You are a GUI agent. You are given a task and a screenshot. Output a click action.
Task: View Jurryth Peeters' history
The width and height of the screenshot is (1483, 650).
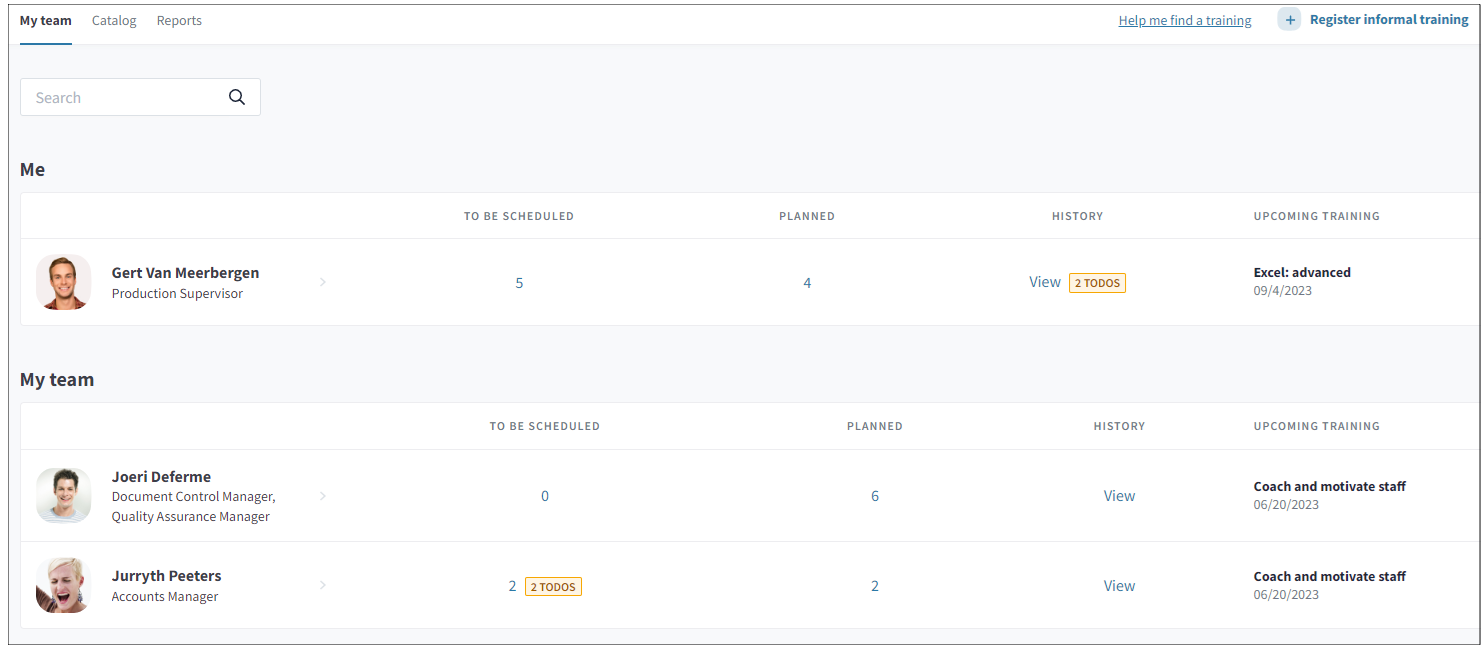pyautogui.click(x=1119, y=586)
